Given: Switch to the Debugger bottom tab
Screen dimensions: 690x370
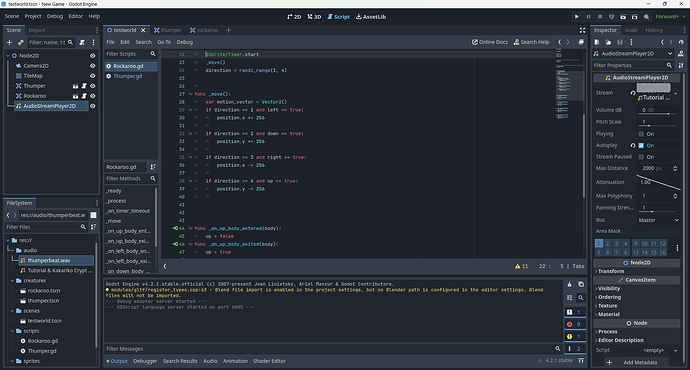Looking at the screenshot, I should [145, 361].
